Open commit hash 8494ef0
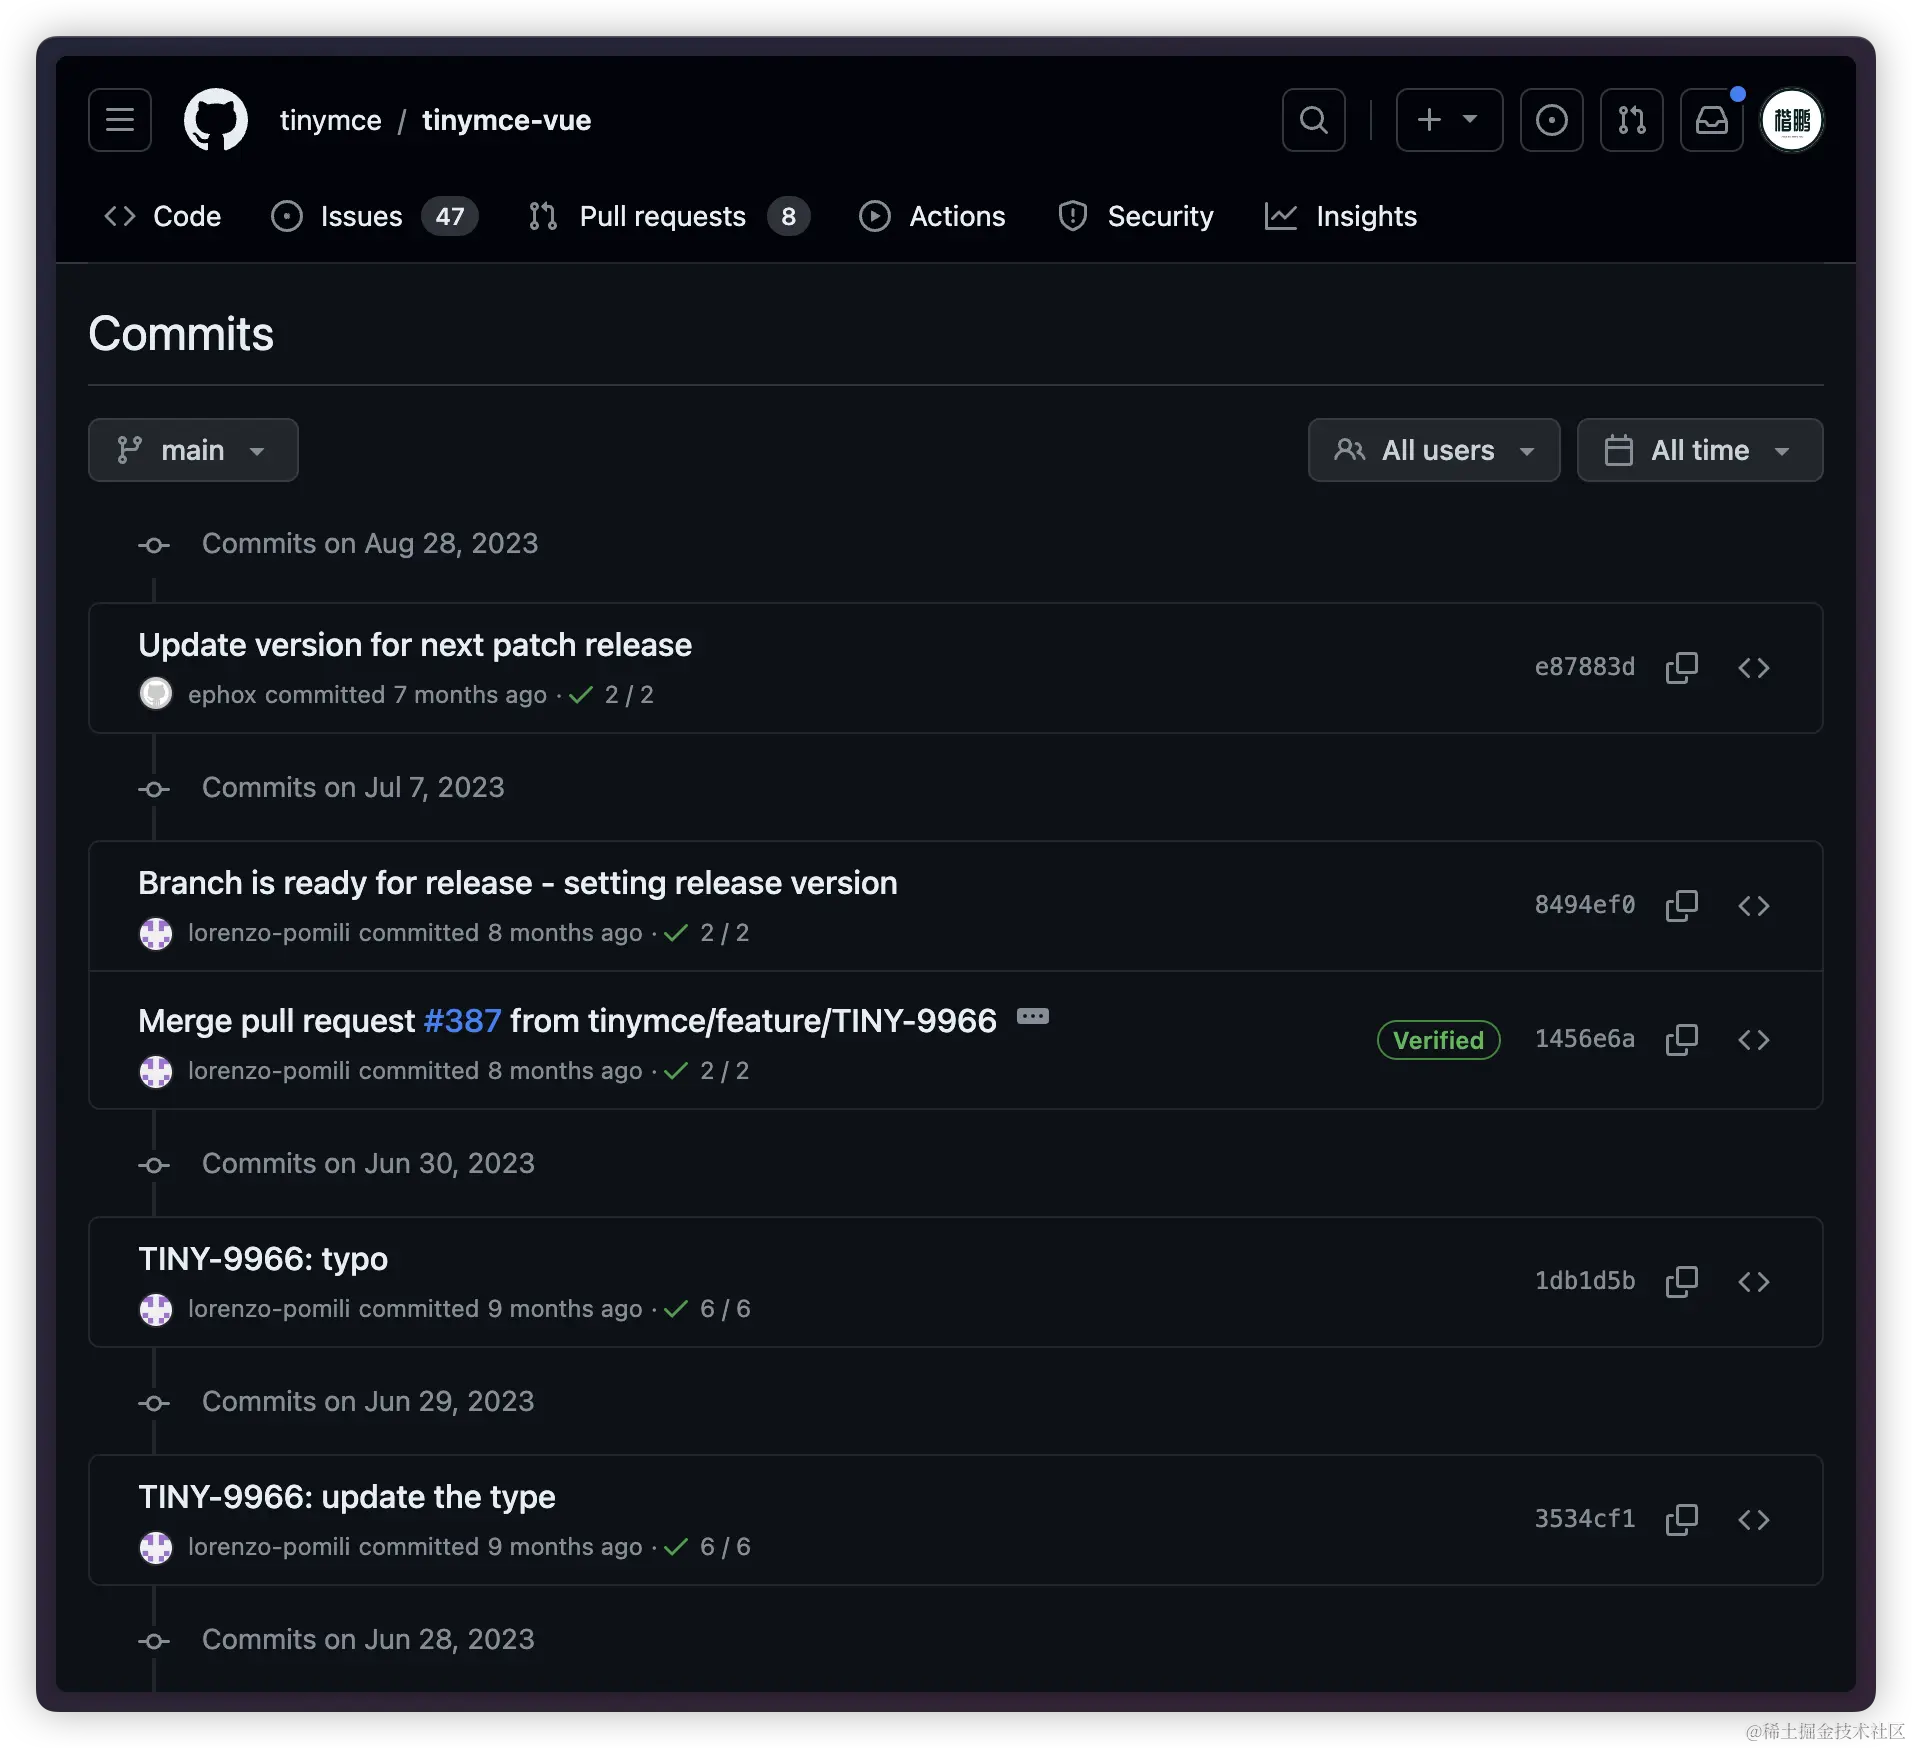The height and width of the screenshot is (1748, 1912). tap(1585, 905)
